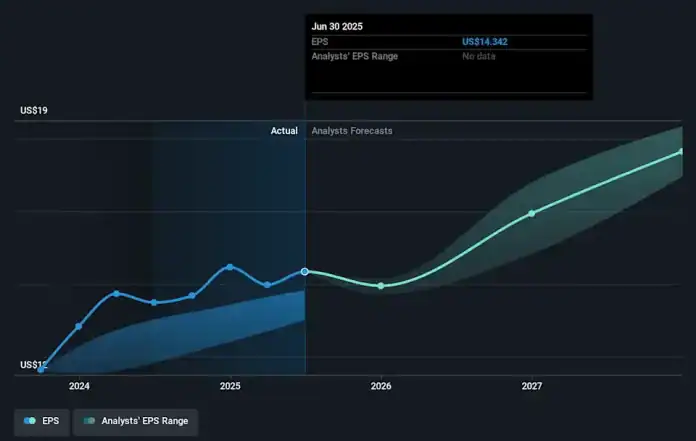Click the 2024 x-axis label
Image resolution: width=696 pixels, height=441 pixels.
(x=79, y=386)
